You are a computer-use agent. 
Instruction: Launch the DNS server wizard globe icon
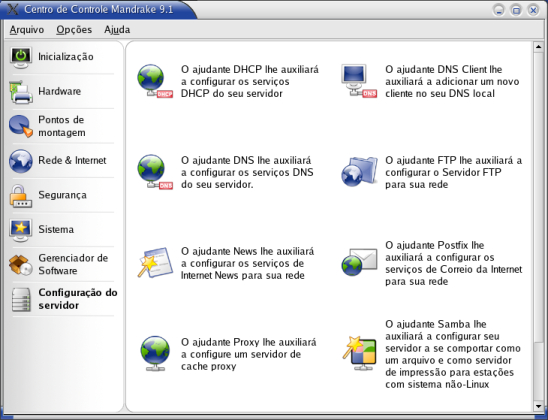tap(155, 172)
